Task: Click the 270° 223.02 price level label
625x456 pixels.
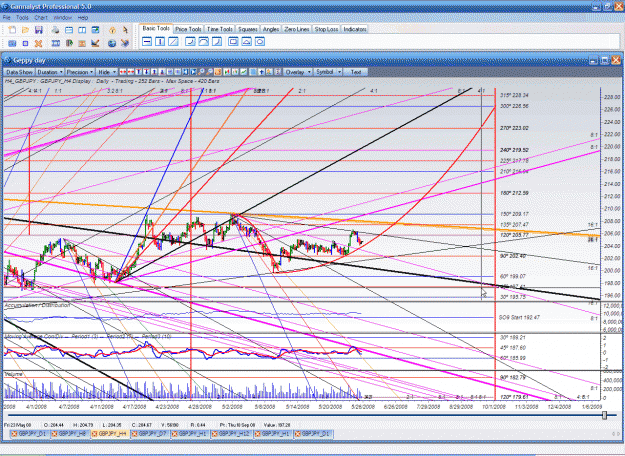Action: point(514,128)
